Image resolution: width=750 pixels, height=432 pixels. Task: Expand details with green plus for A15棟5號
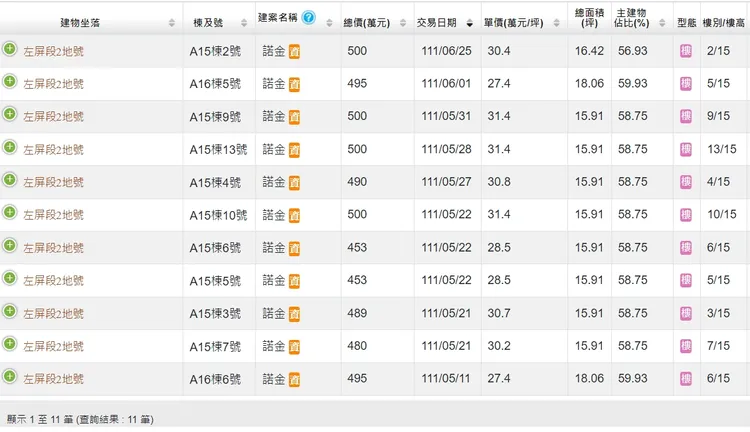click(10, 278)
